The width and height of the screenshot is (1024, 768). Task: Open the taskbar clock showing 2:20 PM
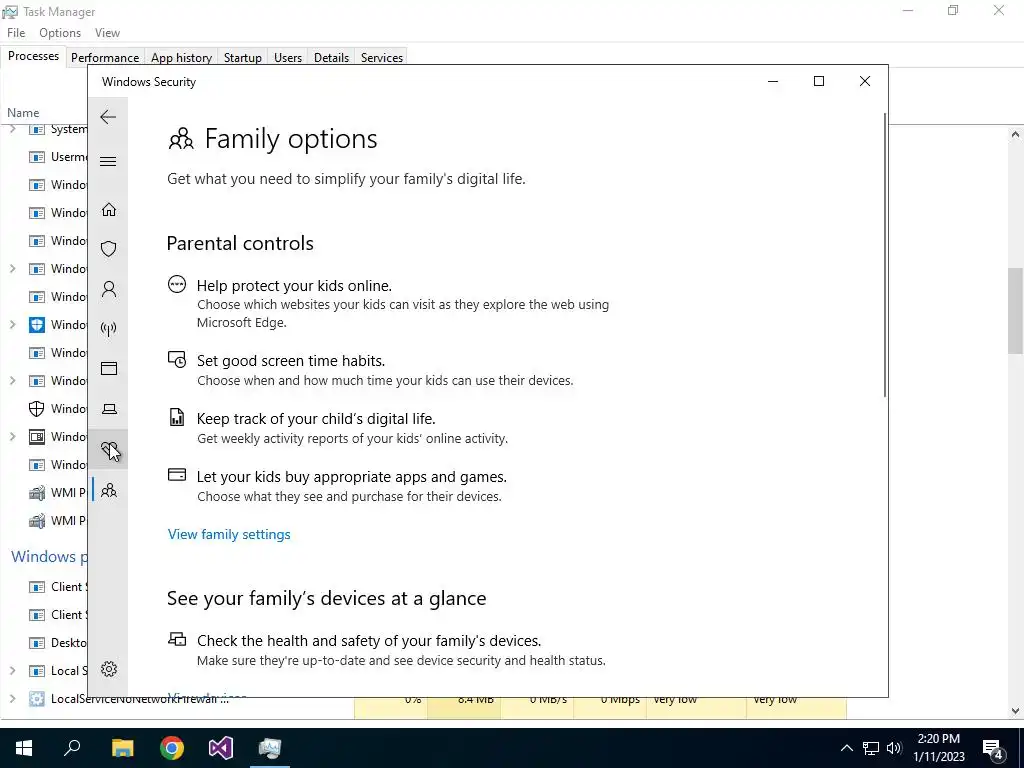click(938, 748)
